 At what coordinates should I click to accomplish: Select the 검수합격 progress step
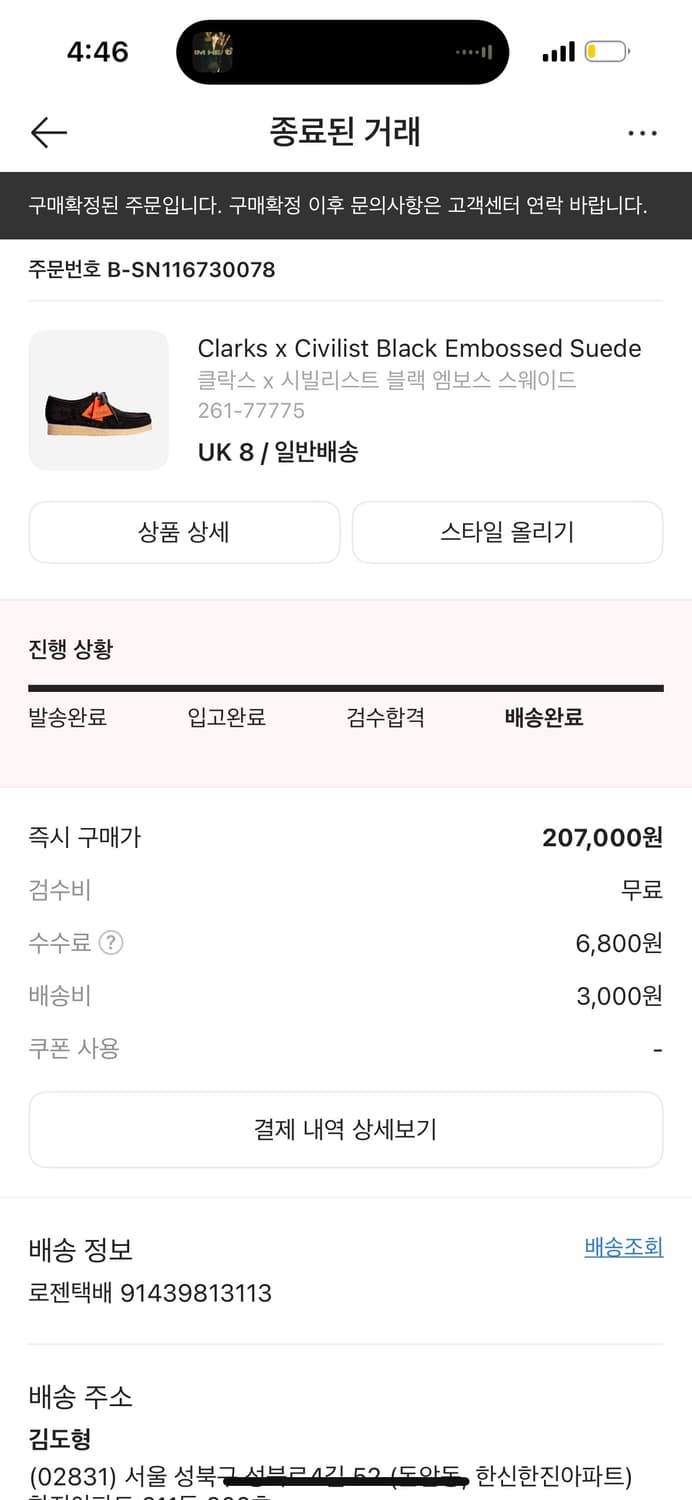coord(386,717)
